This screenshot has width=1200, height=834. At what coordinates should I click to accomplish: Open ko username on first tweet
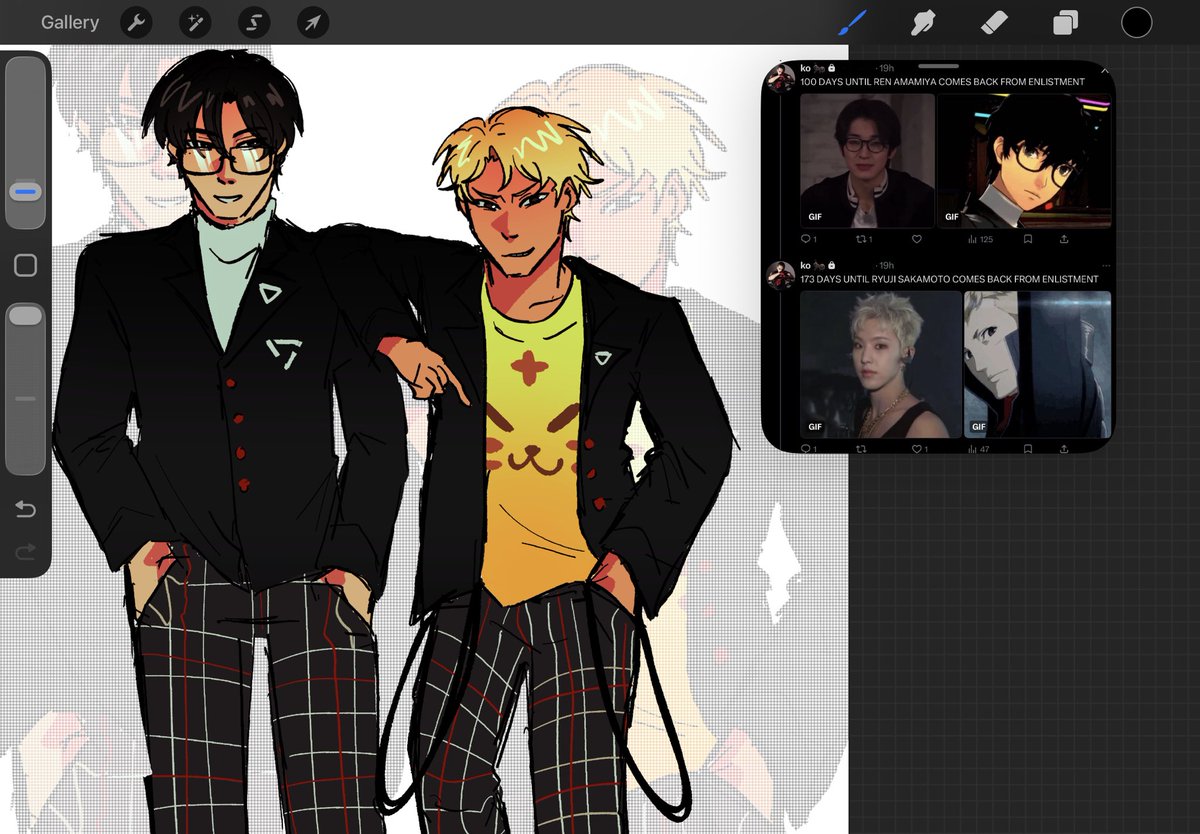(805, 68)
